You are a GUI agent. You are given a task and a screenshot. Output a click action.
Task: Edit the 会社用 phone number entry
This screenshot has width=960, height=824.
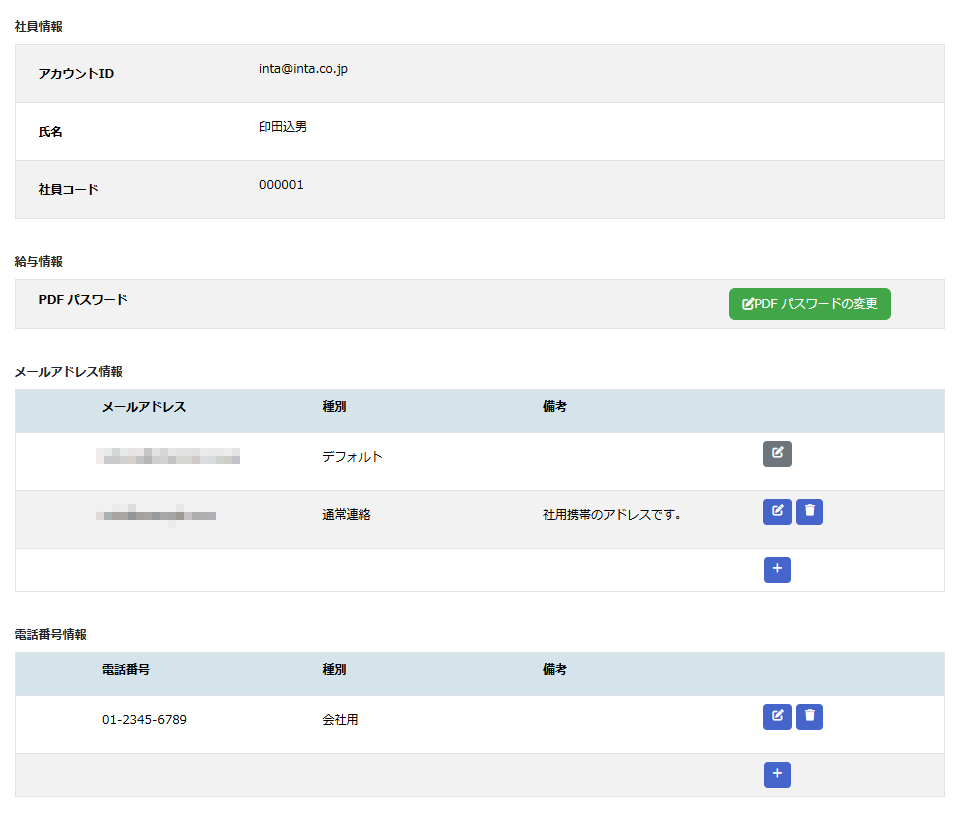click(x=777, y=717)
